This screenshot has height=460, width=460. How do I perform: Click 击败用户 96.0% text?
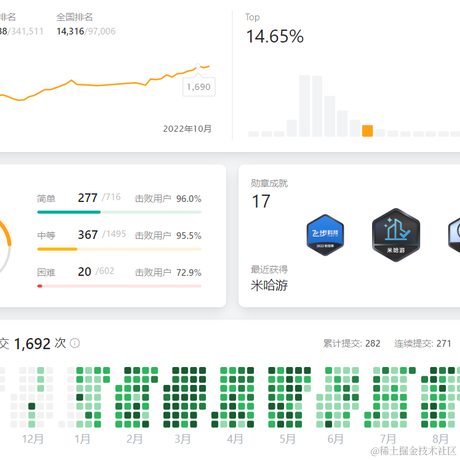[168, 199]
